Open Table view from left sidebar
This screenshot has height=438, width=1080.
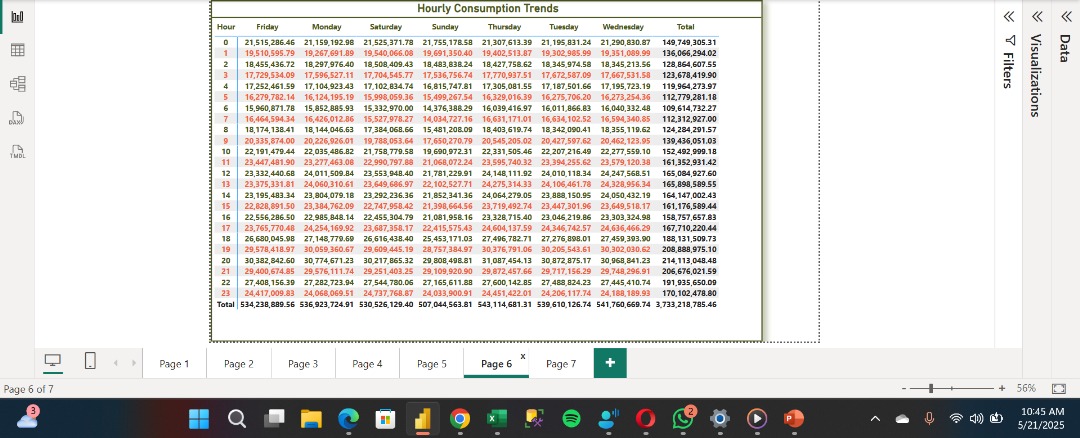(x=17, y=50)
